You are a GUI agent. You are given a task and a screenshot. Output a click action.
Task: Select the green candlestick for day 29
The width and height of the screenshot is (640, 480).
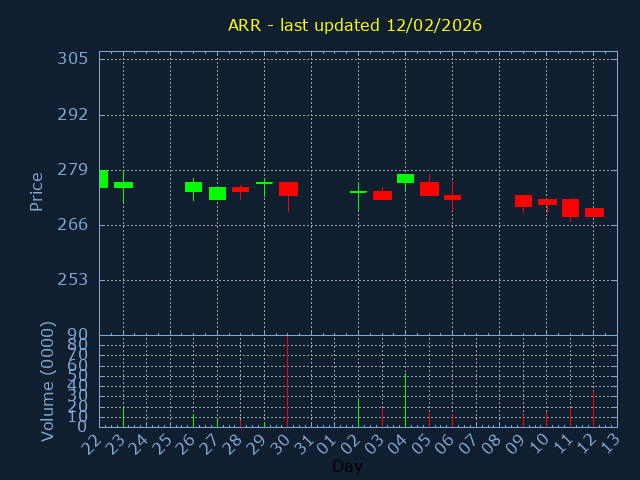264,187
